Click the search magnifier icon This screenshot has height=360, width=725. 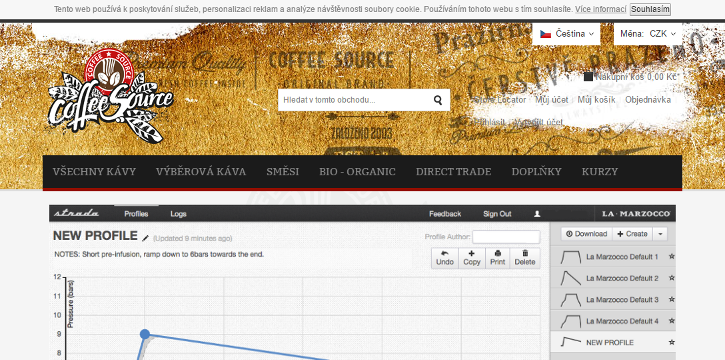[437, 100]
